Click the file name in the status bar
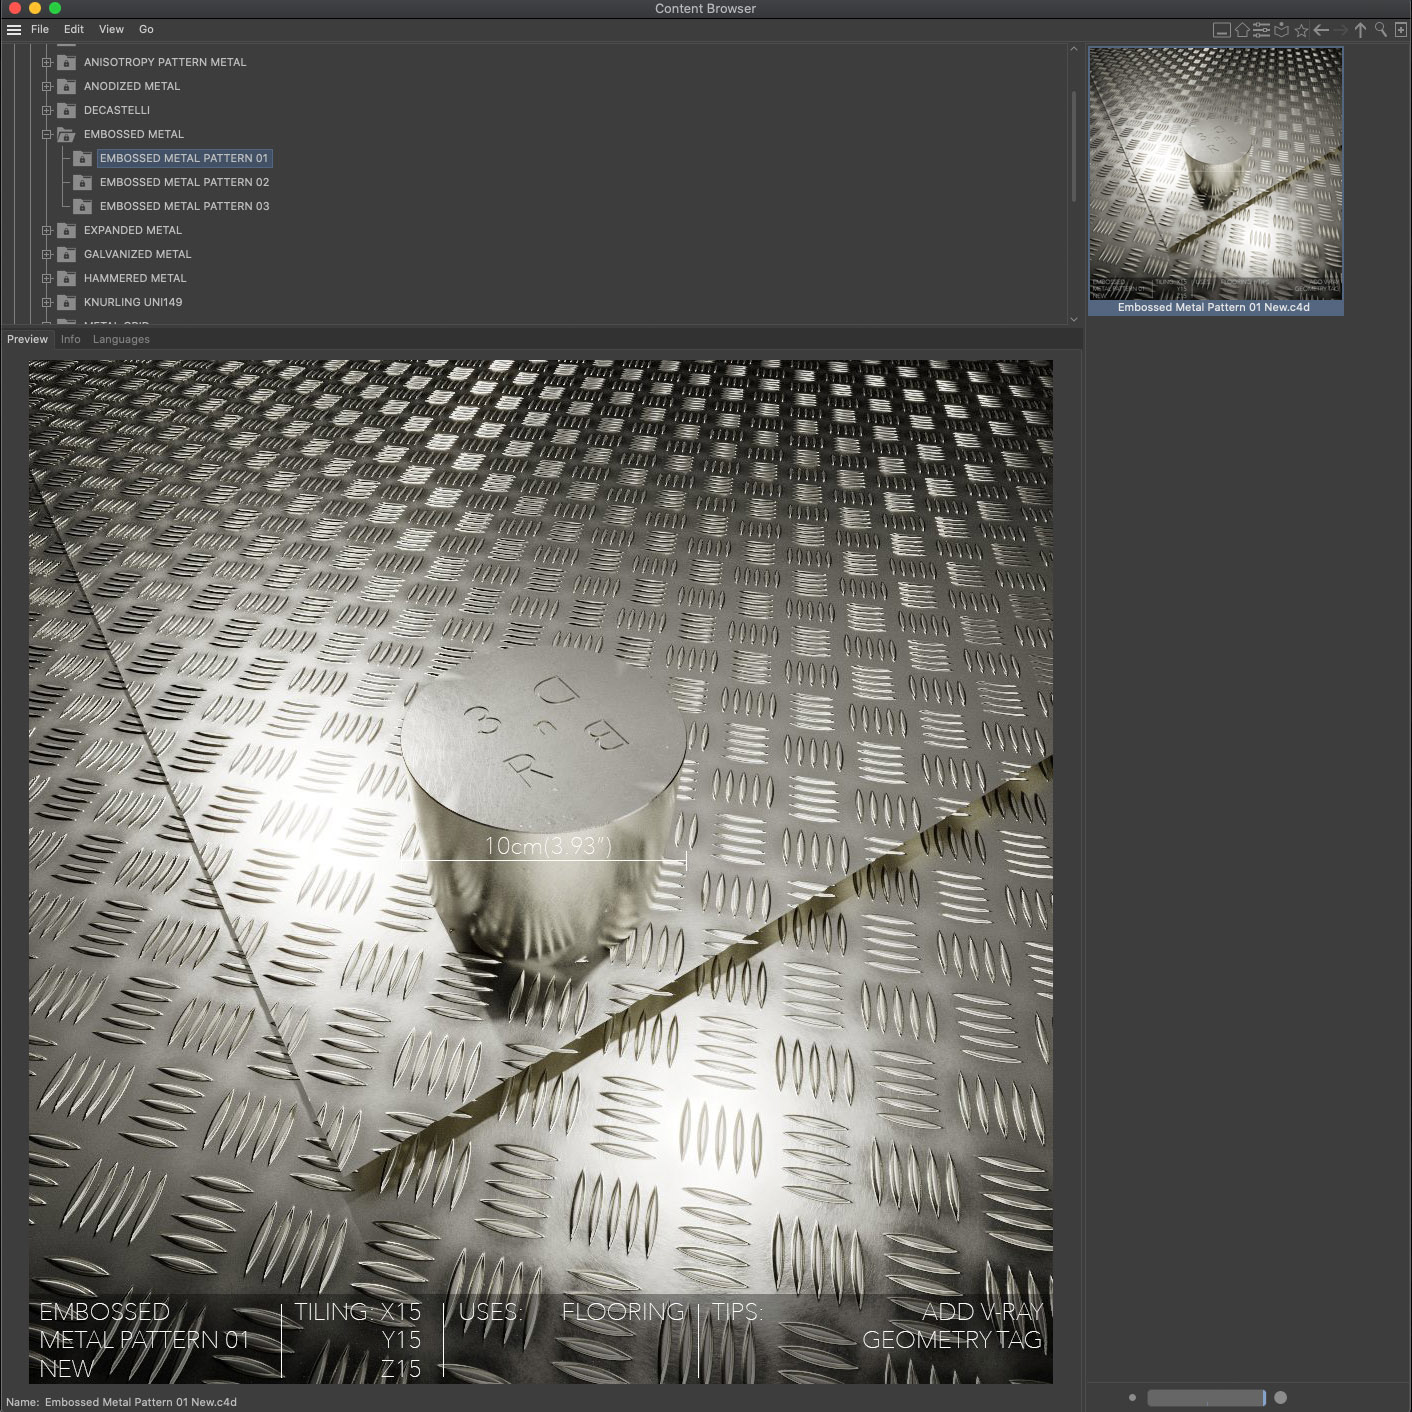 (141, 1402)
